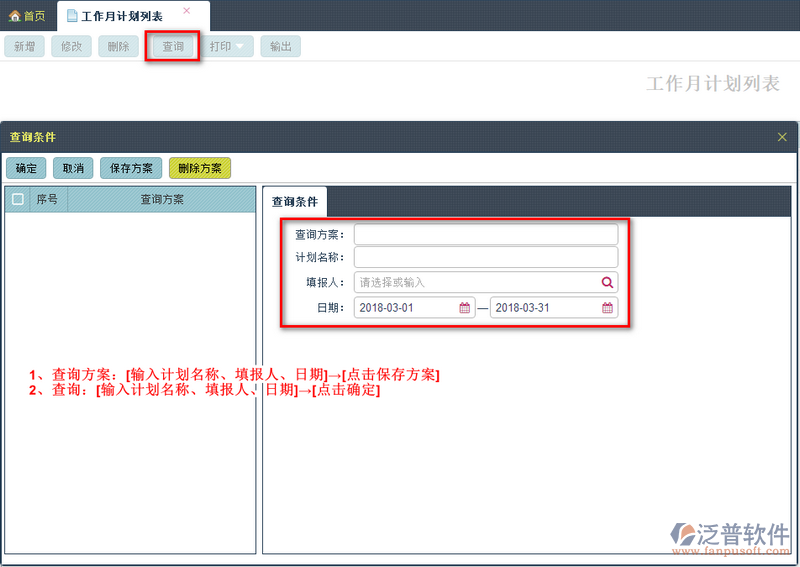Click the 填报人 combo box field
Image resolution: width=800 pixels, height=567 pixels.
(x=486, y=282)
